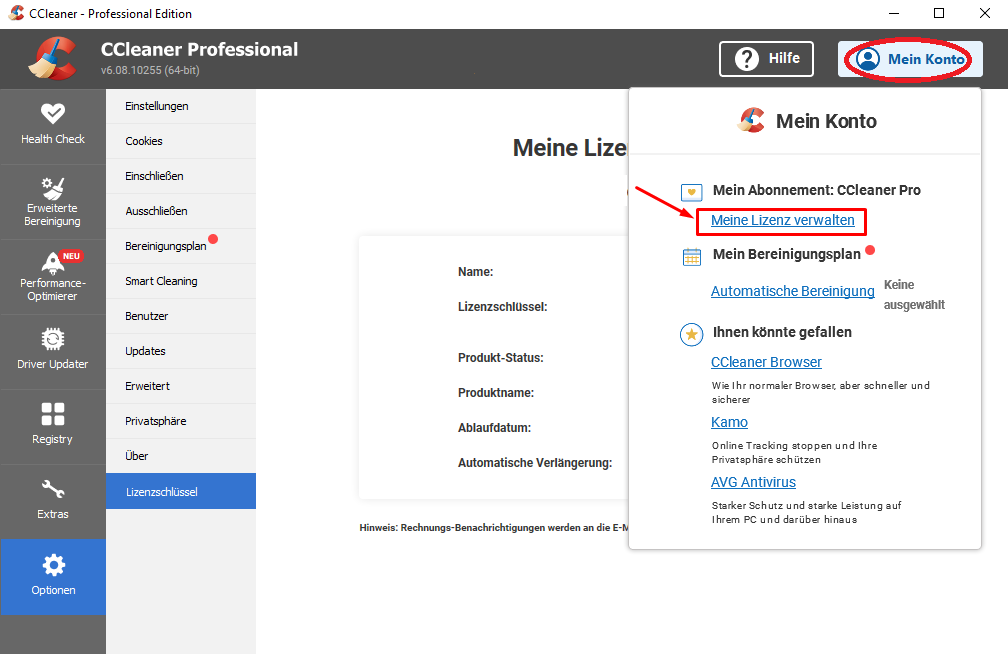
Task: Open Automatische Bereinigung link
Action: tap(793, 291)
